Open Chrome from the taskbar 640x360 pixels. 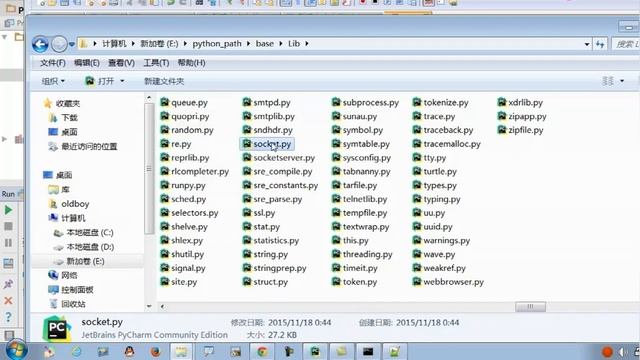(x=262, y=351)
